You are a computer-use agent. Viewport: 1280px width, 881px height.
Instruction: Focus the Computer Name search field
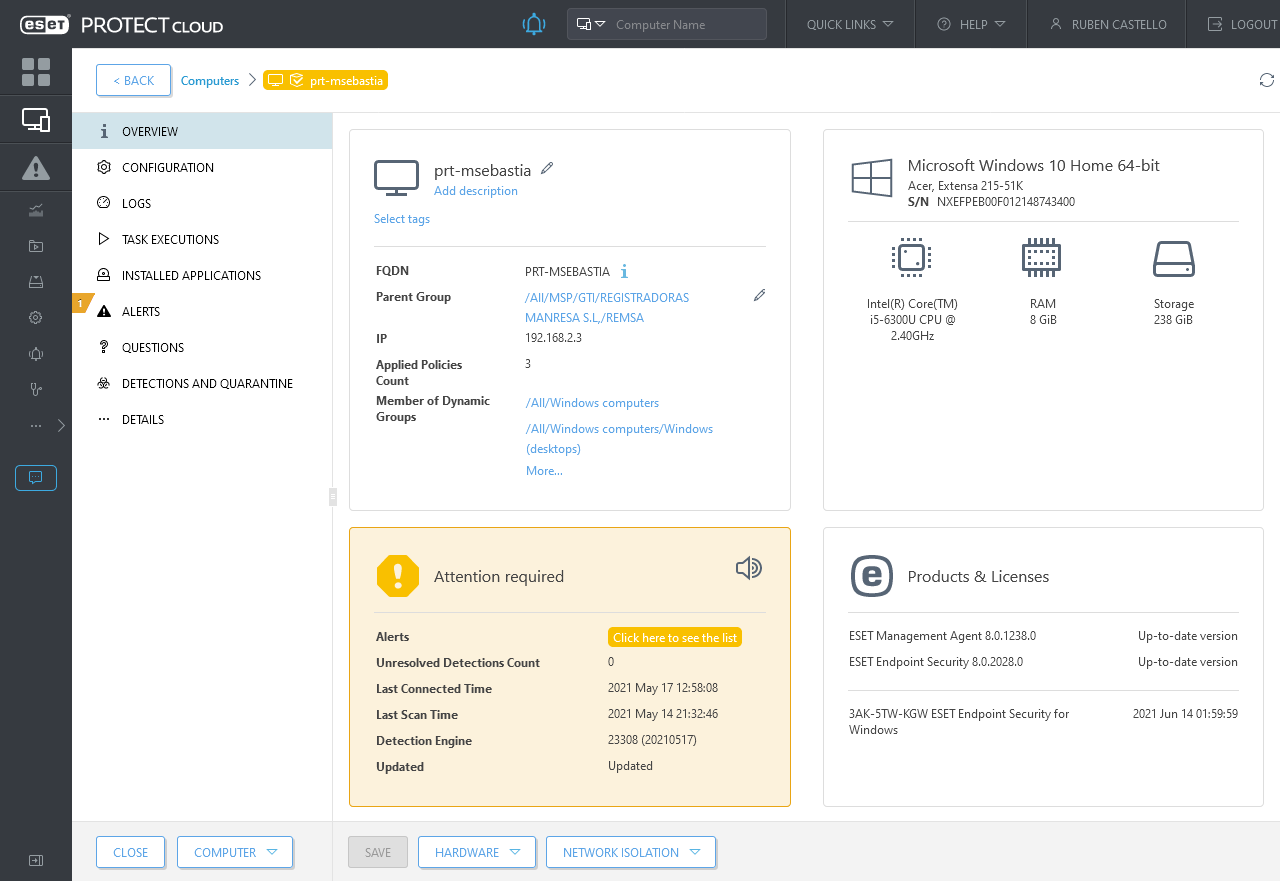(688, 24)
